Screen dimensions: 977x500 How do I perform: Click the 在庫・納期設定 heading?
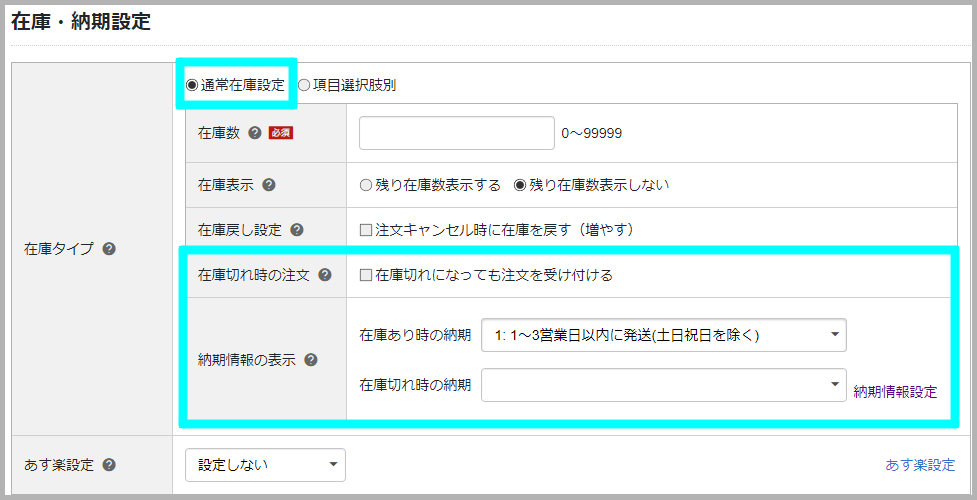[x=81, y=22]
